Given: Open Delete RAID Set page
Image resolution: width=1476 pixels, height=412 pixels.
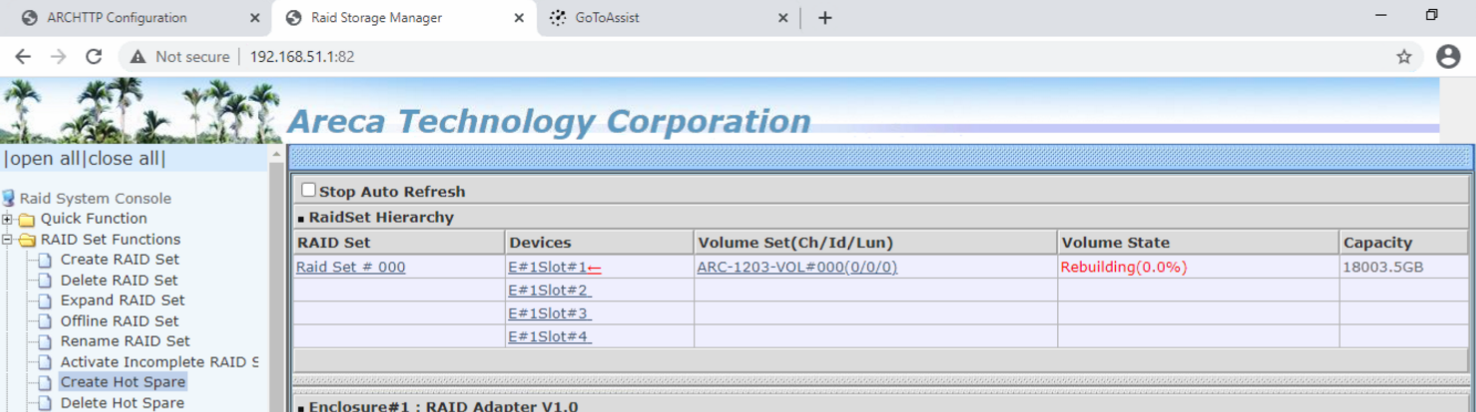Looking at the screenshot, I should point(119,280).
